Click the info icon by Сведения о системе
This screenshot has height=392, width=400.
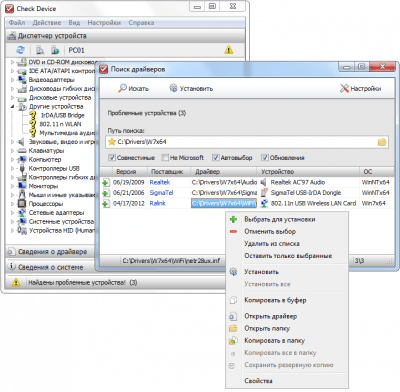pyautogui.click(x=12, y=267)
